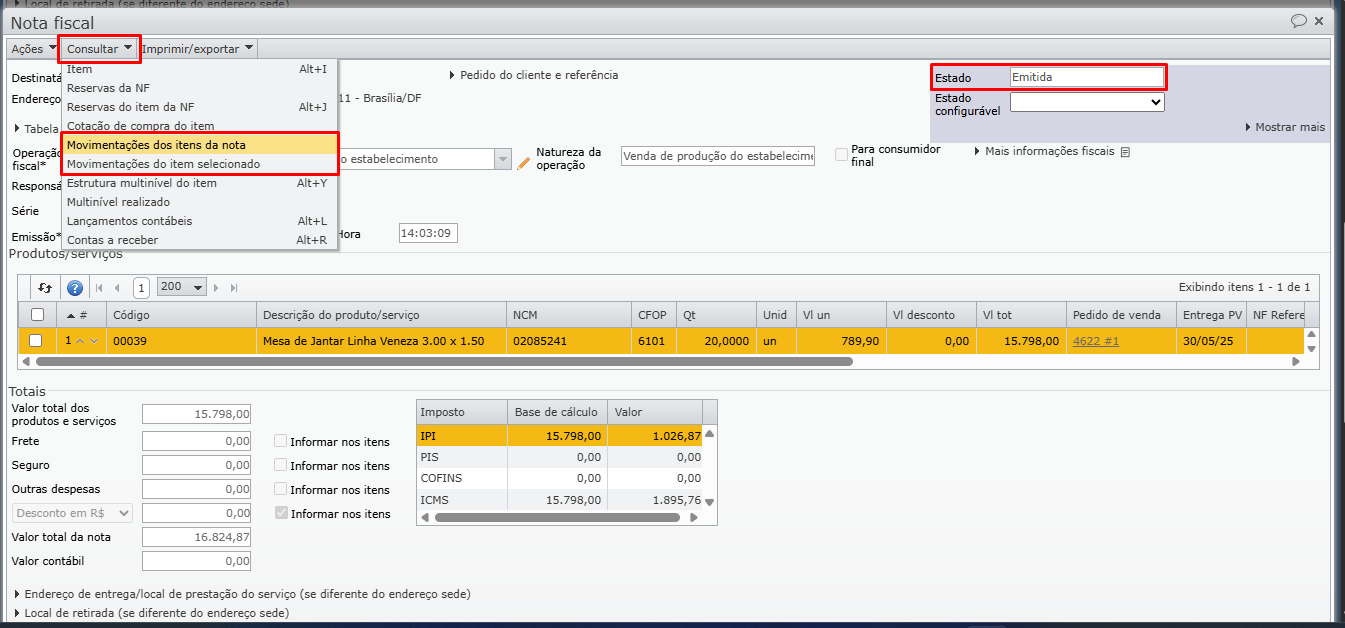Expand Mais informações fiscais
The width and height of the screenshot is (1345, 628).
(x=1046, y=152)
